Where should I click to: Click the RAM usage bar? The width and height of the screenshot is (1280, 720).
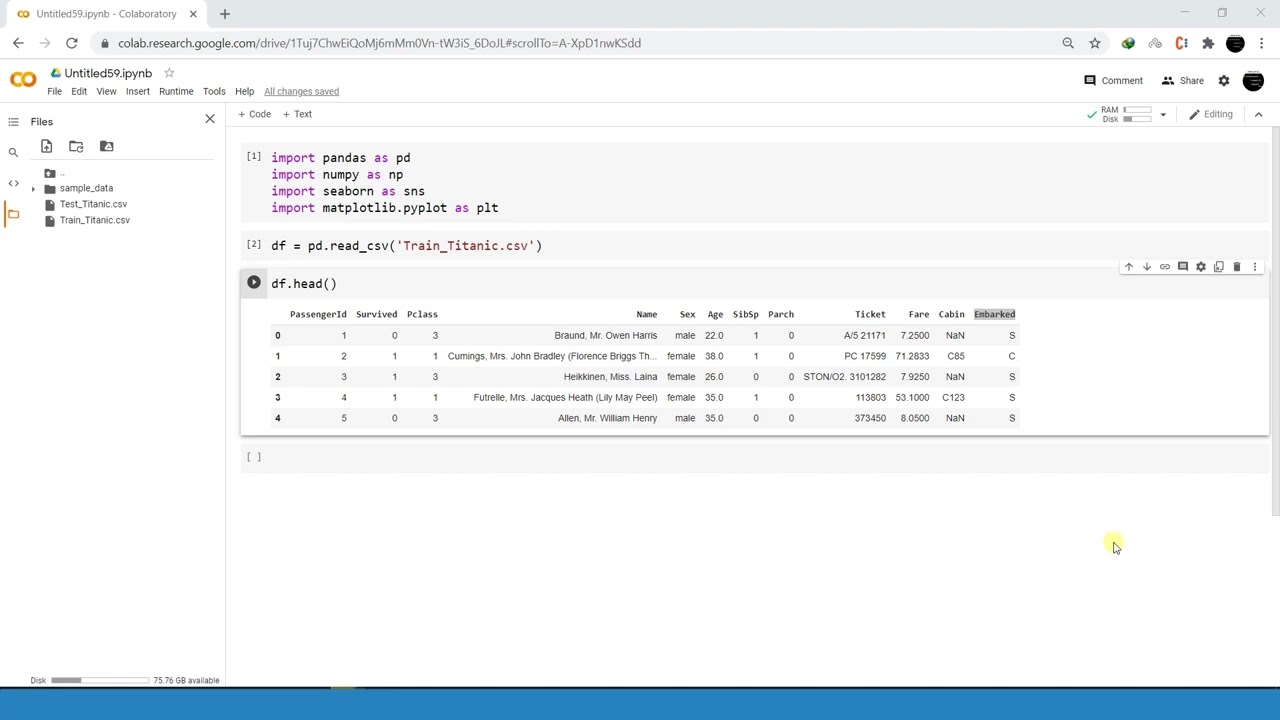pos(1138,110)
